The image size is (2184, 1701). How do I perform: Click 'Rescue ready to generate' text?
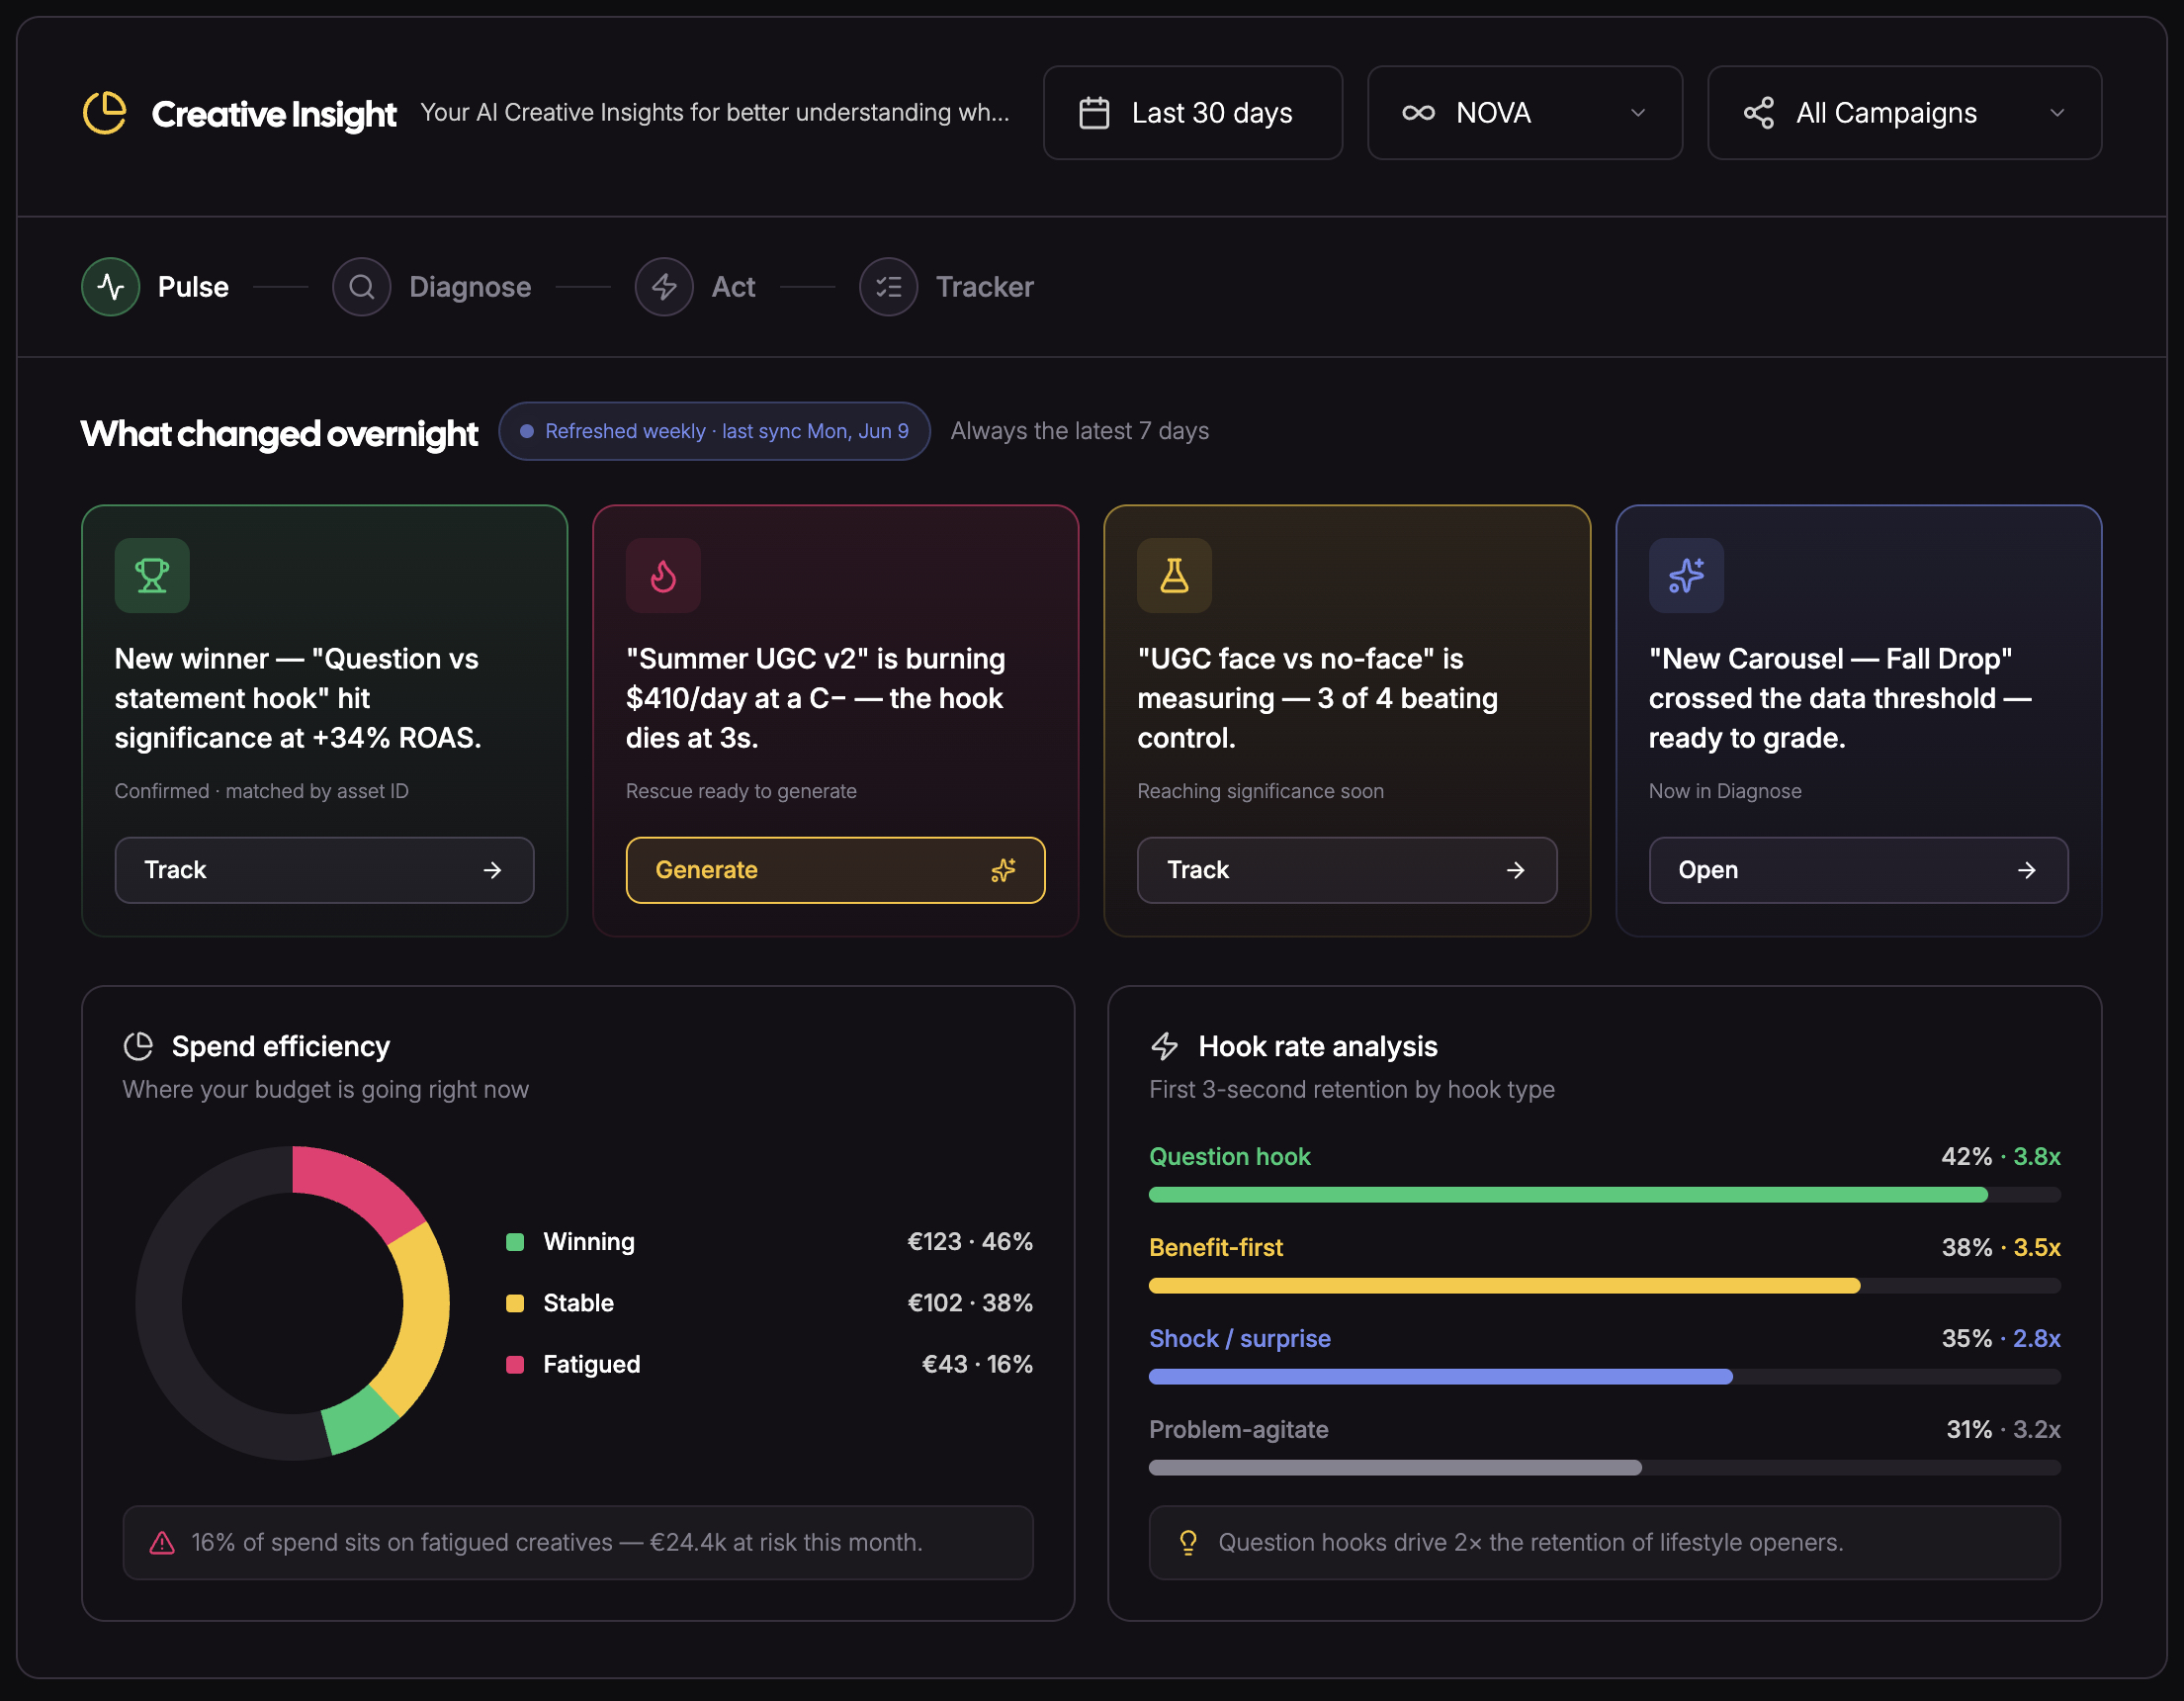[x=741, y=791]
